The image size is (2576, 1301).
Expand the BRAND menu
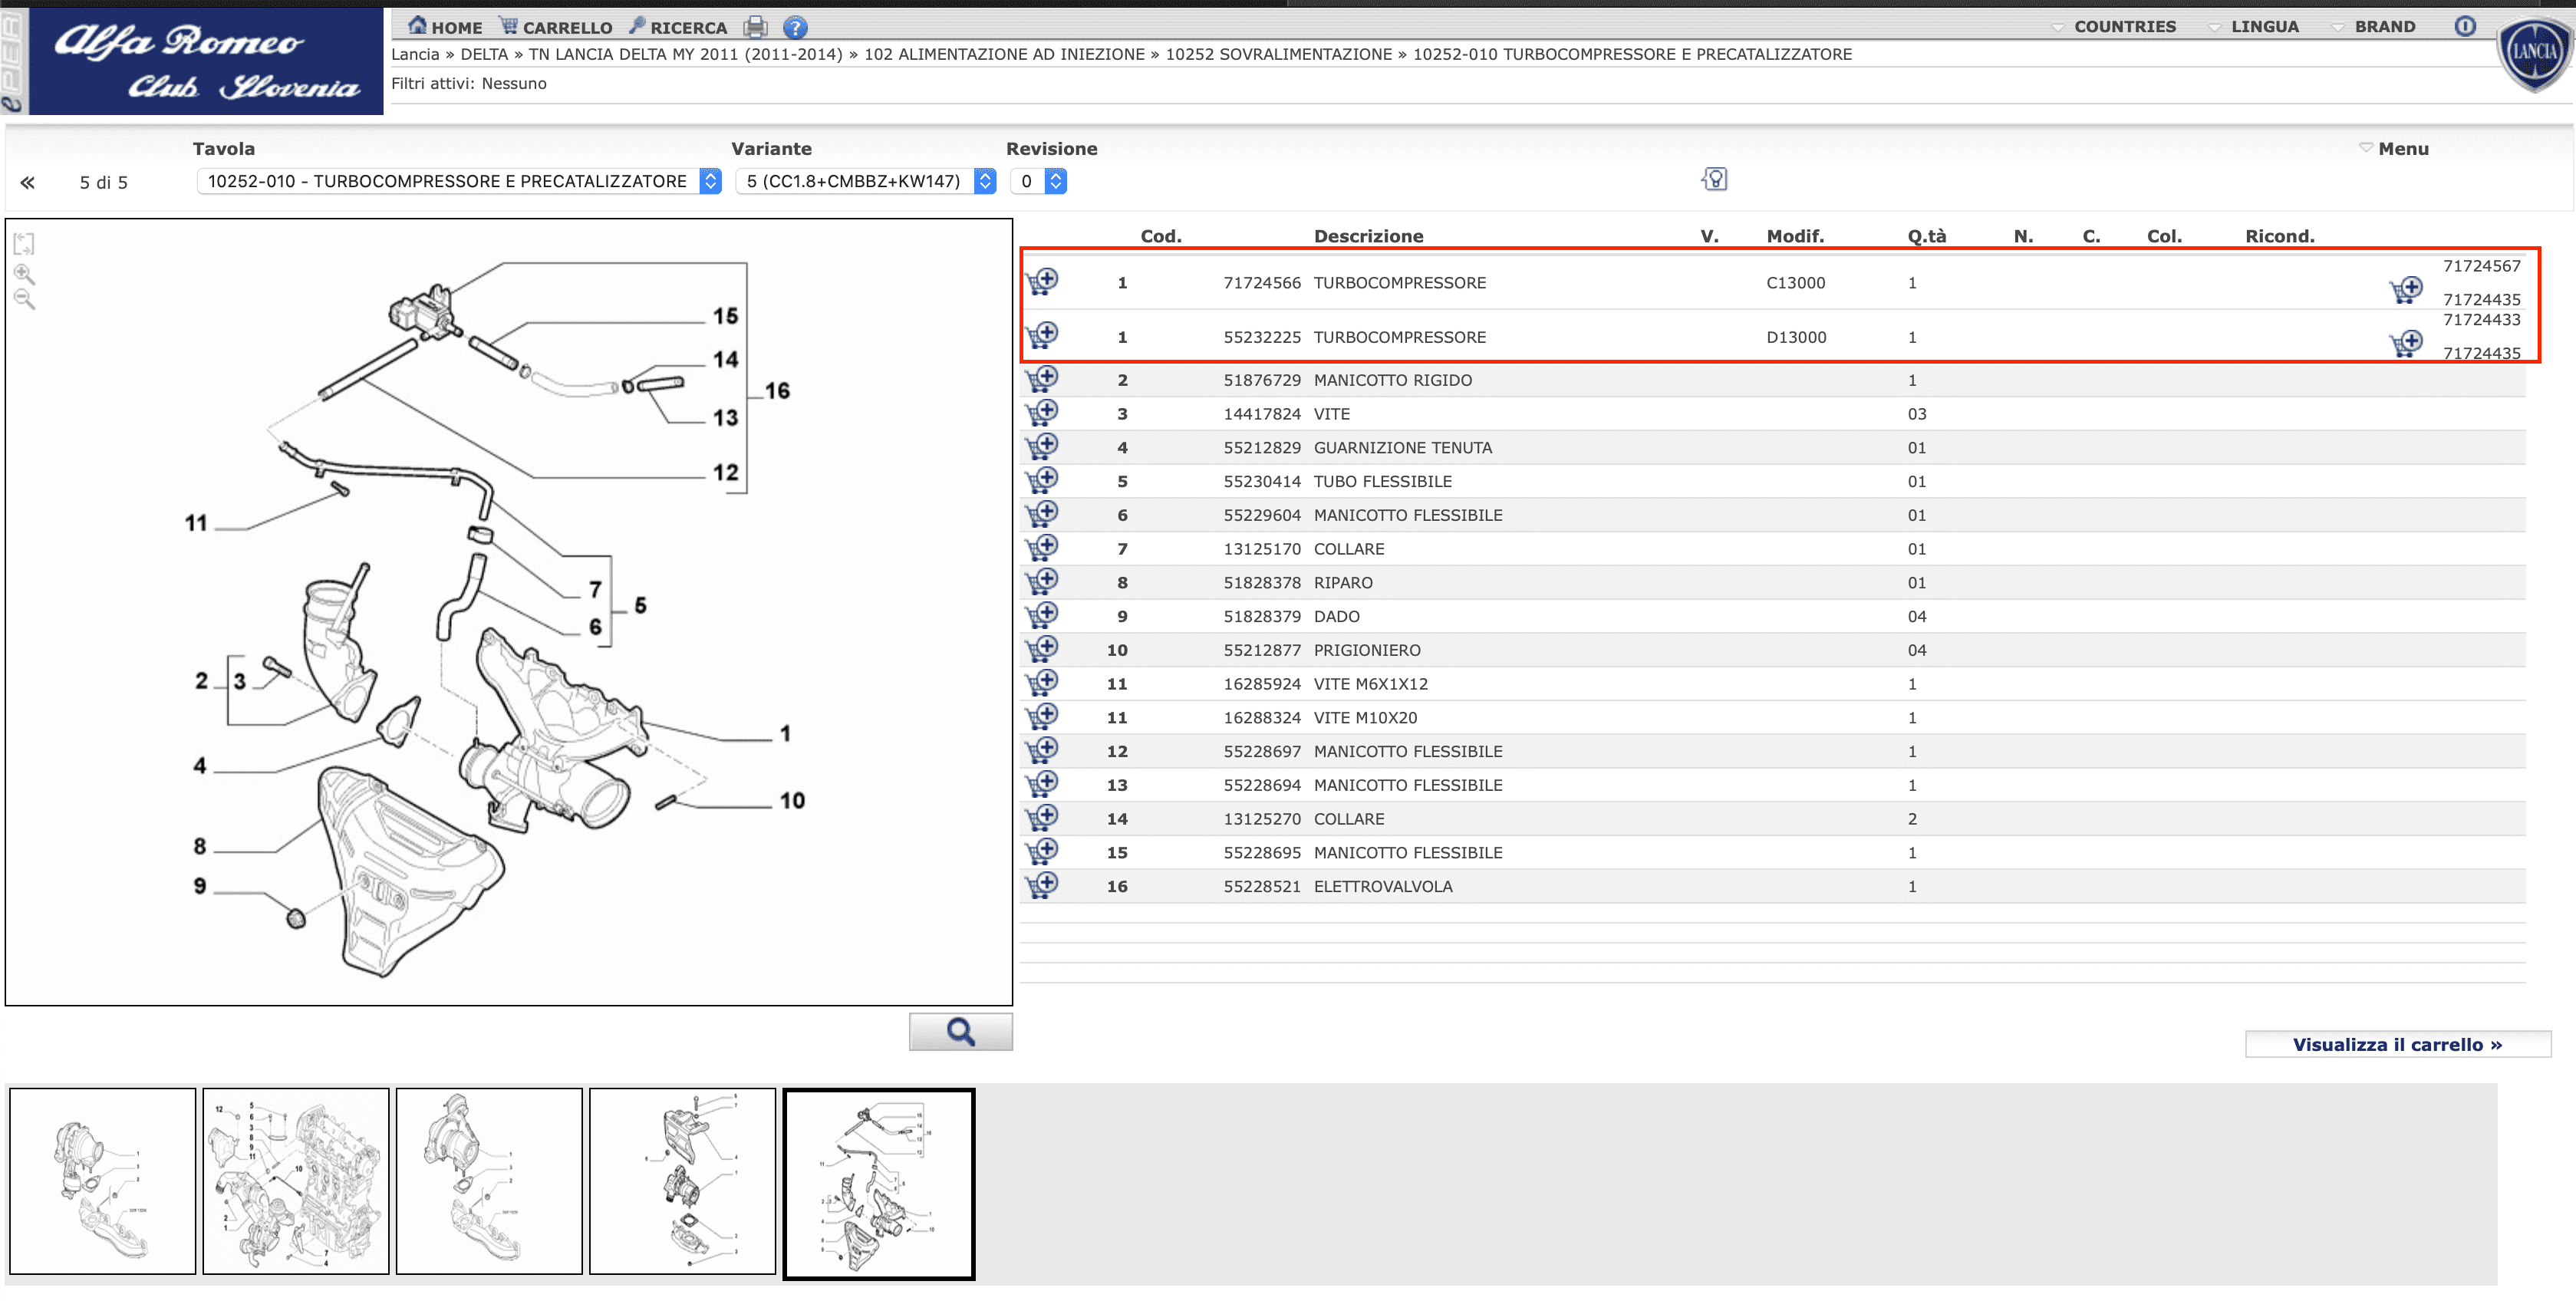pos(2373,27)
